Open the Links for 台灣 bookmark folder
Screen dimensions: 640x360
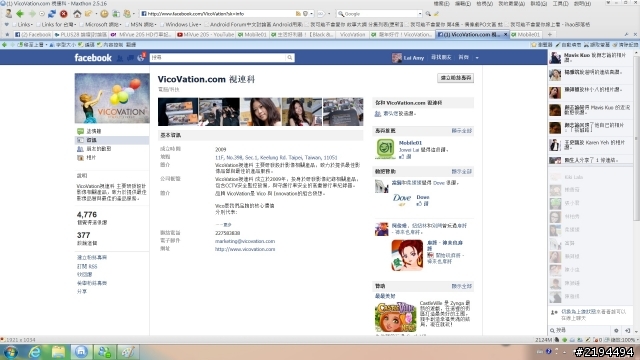(x=56, y=24)
